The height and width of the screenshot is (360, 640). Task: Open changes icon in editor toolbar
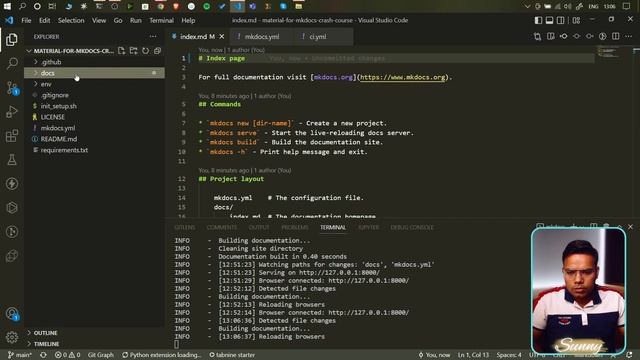click(537, 37)
